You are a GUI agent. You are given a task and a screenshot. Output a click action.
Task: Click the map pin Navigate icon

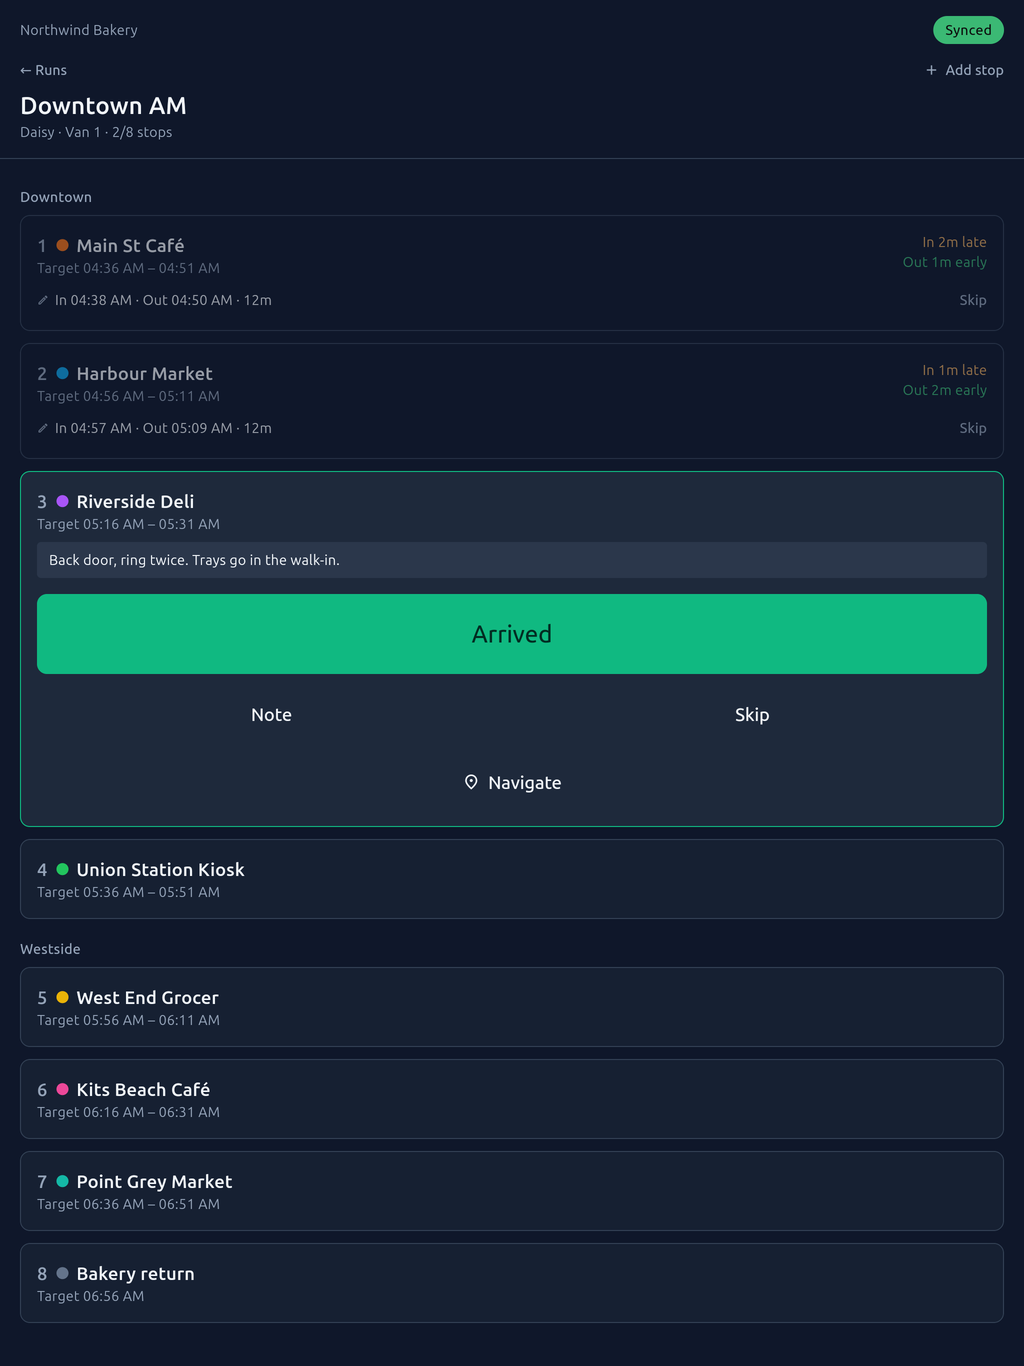coord(471,782)
